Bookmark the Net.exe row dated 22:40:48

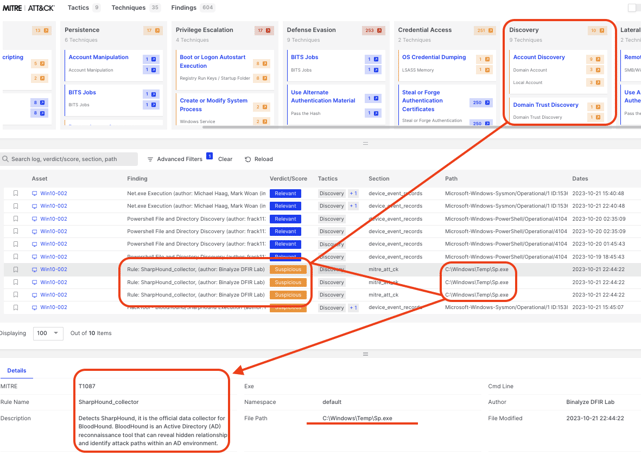point(16,206)
